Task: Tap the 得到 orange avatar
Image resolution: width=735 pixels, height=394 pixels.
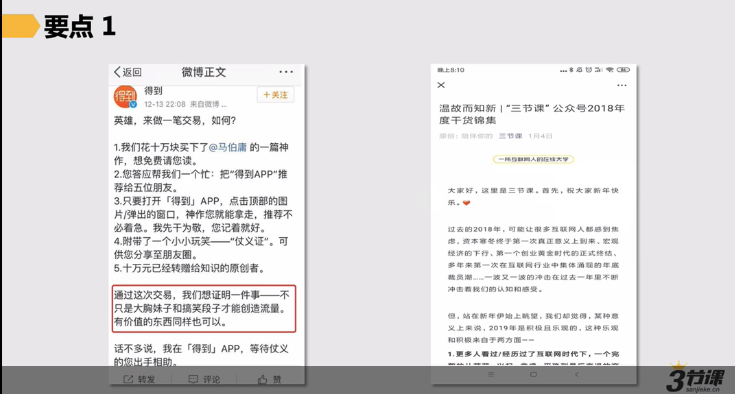Action: [x=125, y=97]
